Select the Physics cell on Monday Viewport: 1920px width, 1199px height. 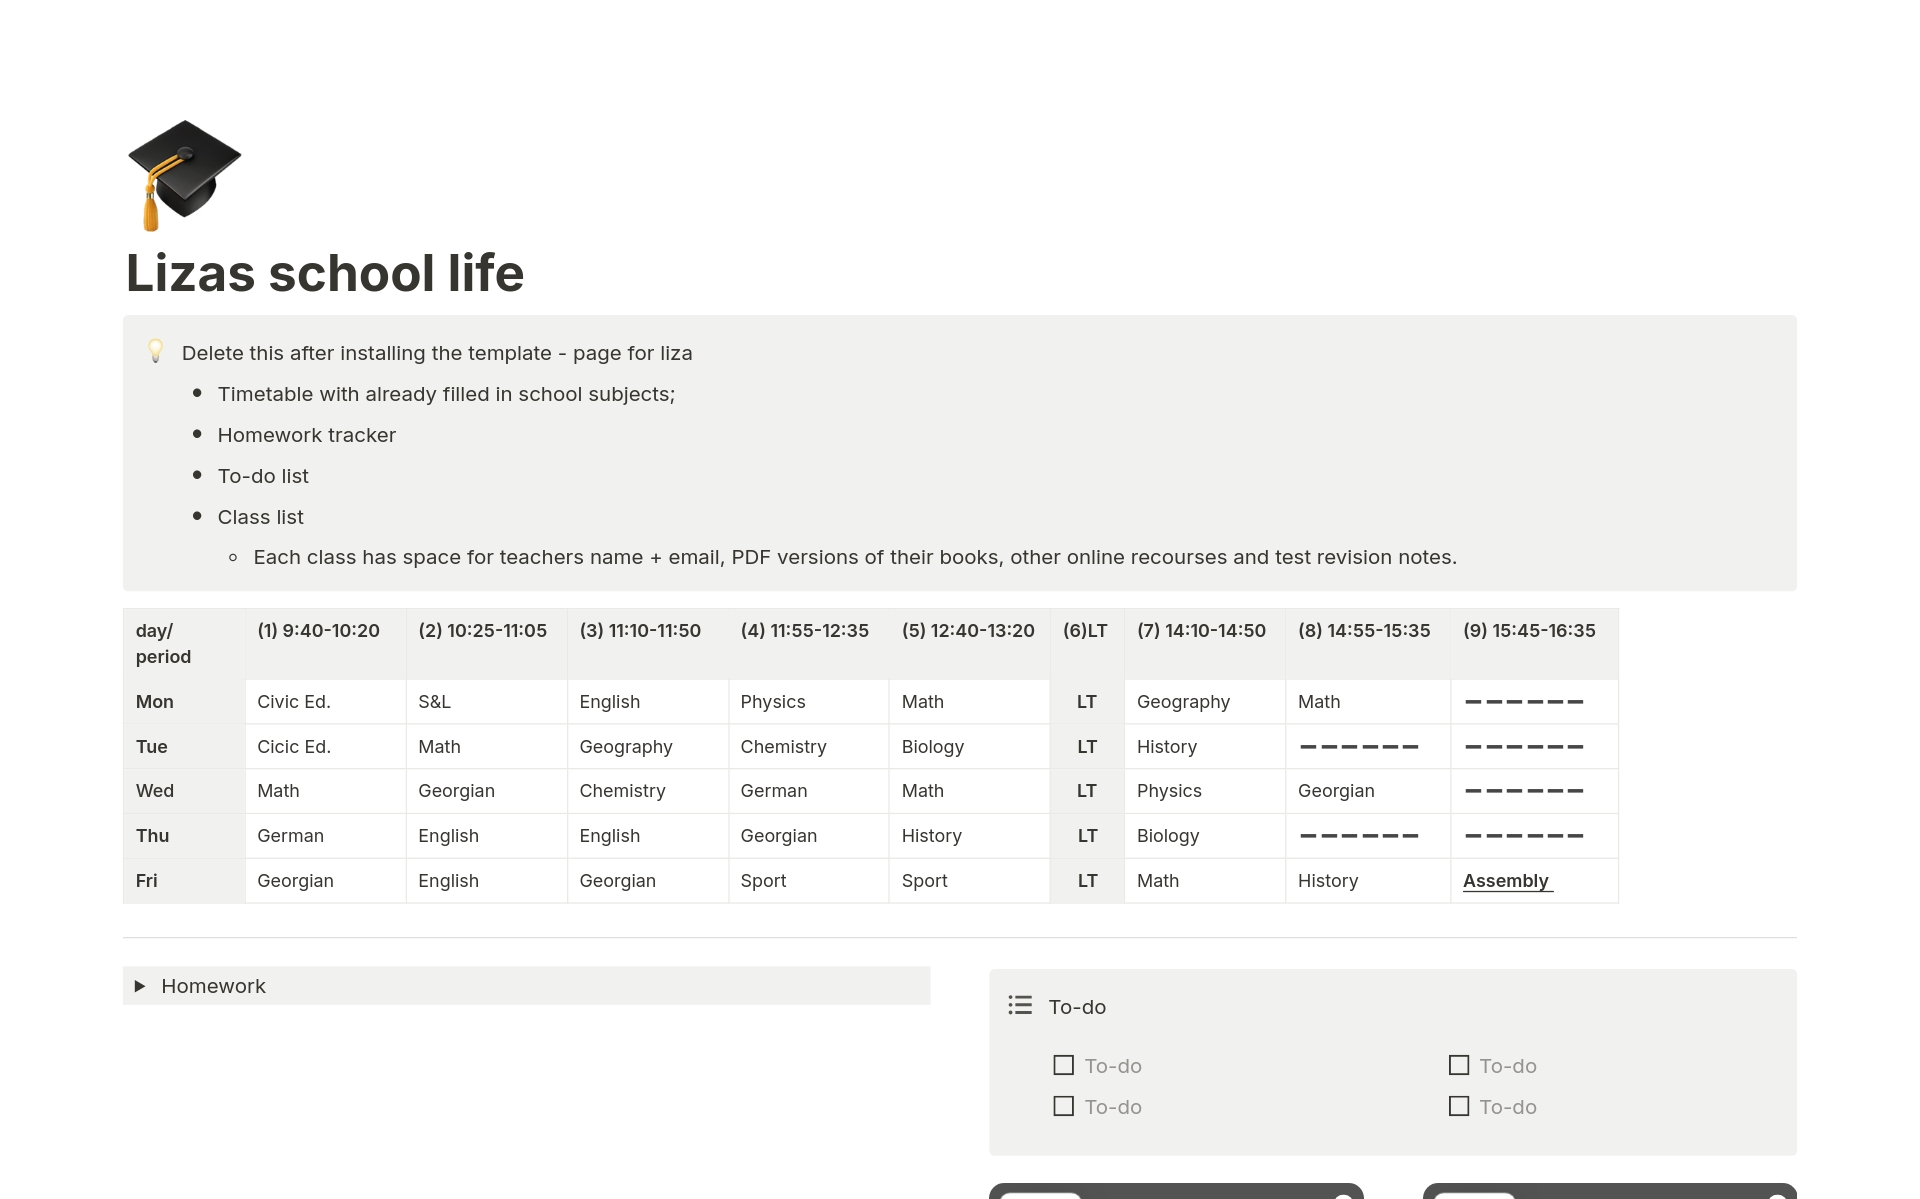pyautogui.click(x=772, y=701)
